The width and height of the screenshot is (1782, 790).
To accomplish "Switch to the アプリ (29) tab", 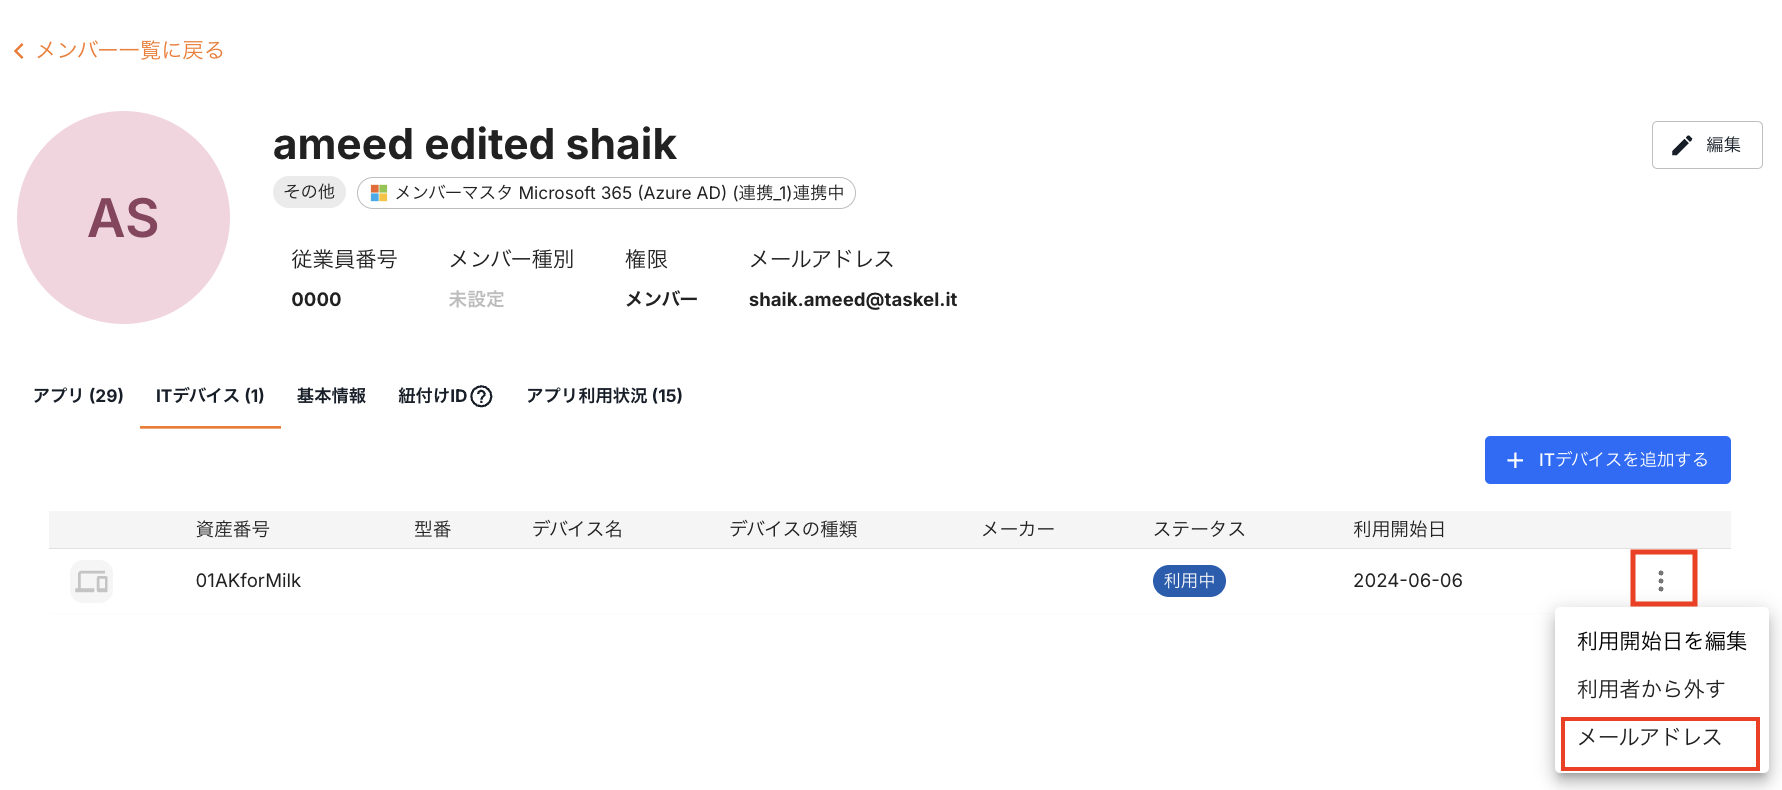I will click(78, 396).
